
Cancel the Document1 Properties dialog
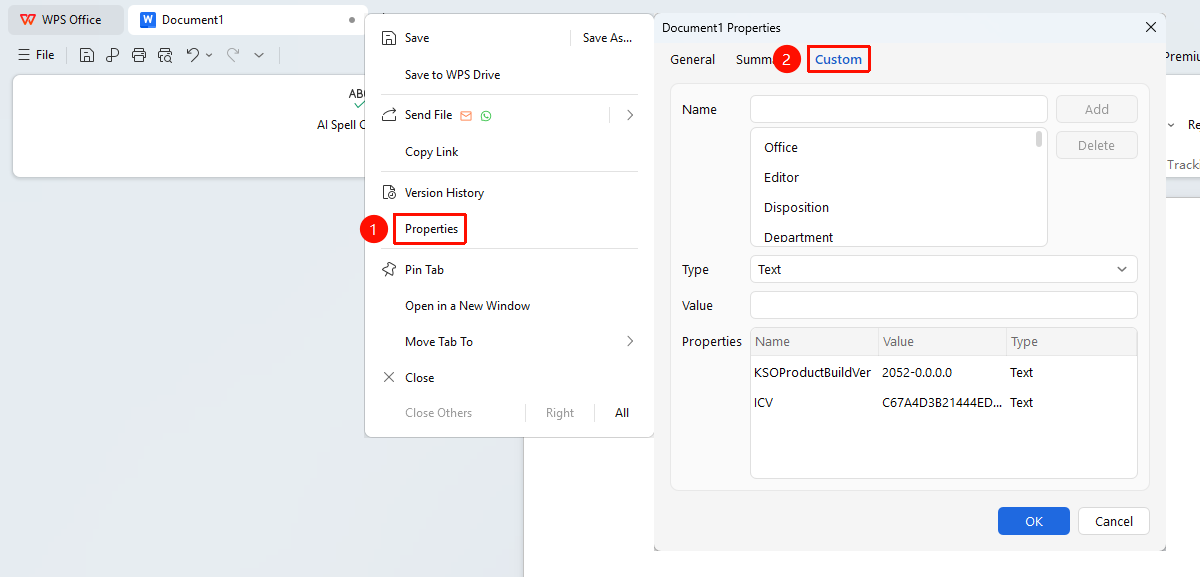(x=1114, y=521)
